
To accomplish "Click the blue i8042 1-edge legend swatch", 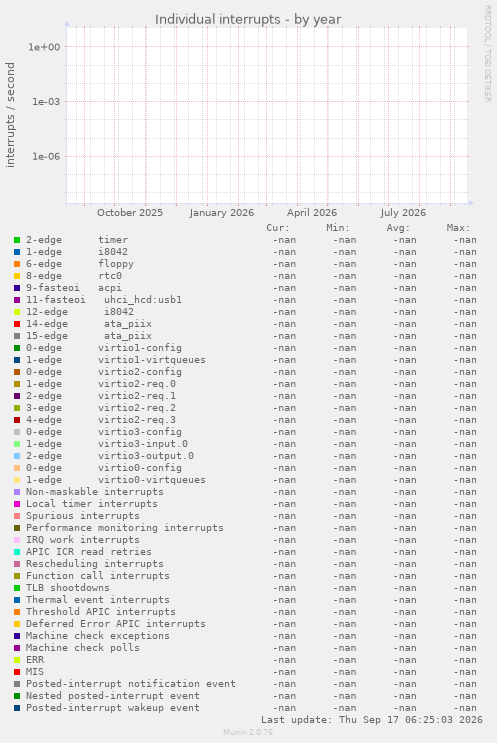I will tap(17, 252).
